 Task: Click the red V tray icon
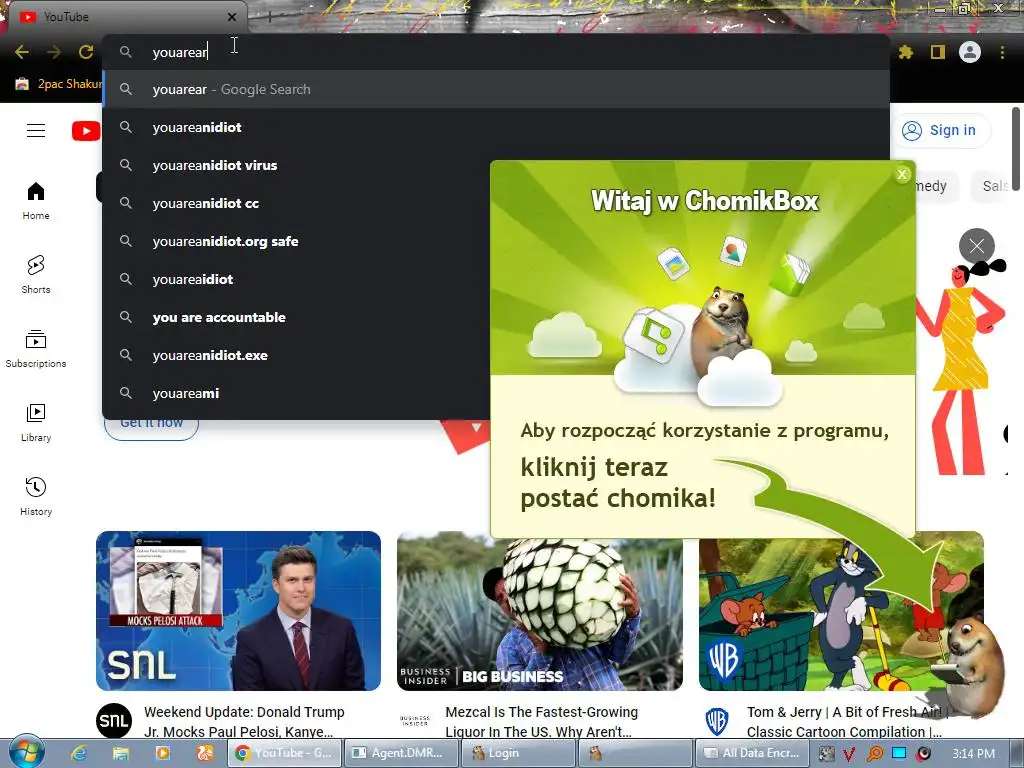point(849,754)
